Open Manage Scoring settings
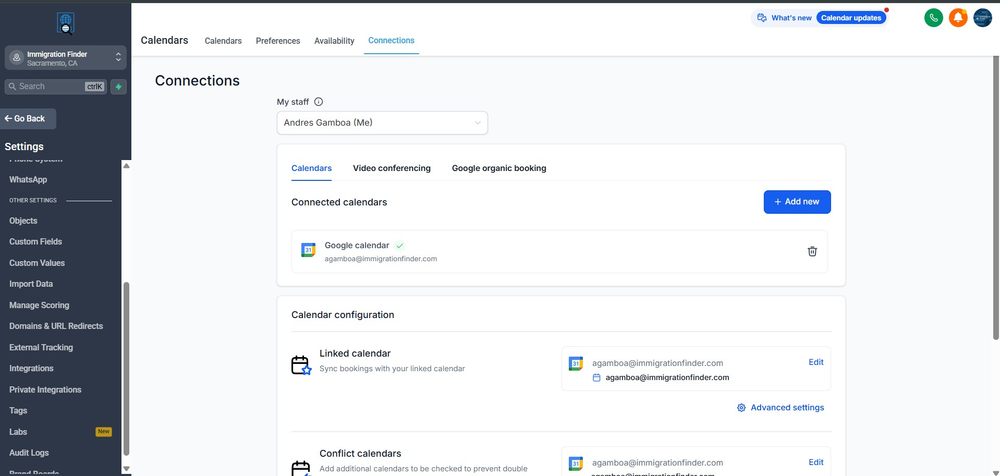The image size is (1000, 476). pos(40,305)
